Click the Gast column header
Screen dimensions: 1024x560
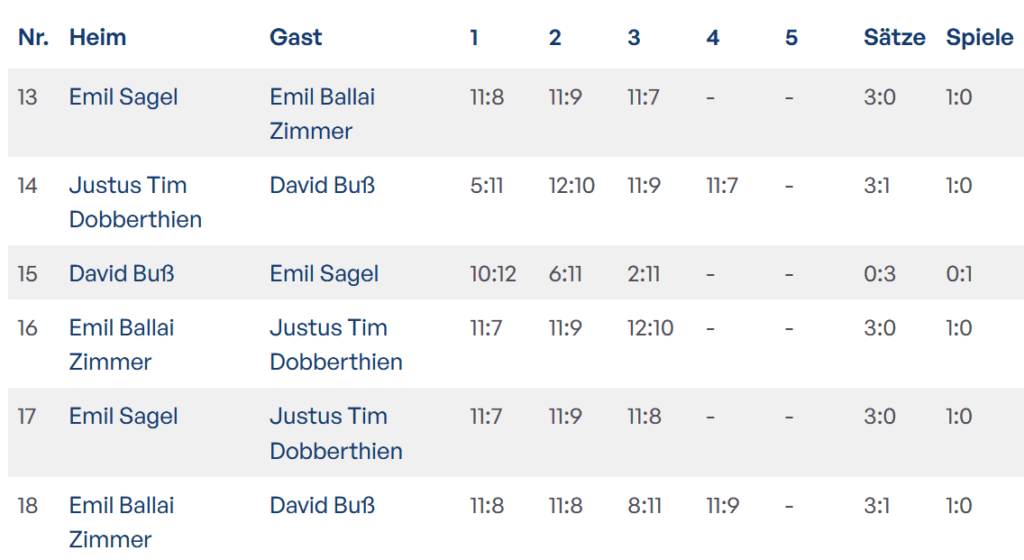(296, 38)
